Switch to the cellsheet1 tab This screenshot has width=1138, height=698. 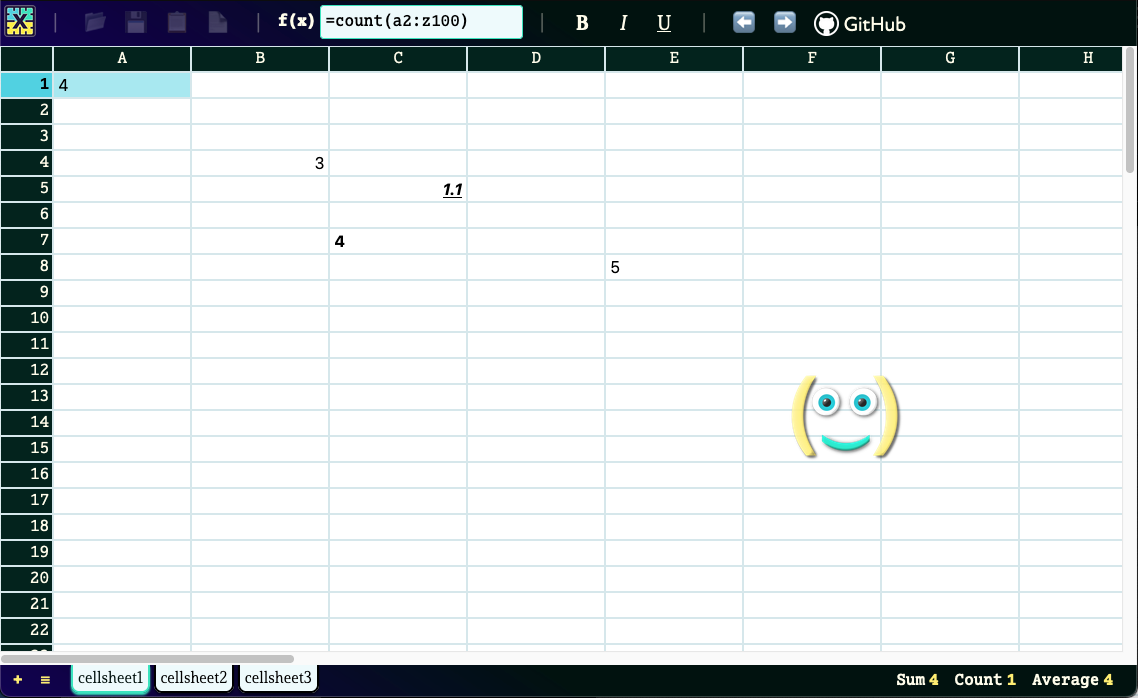110,678
